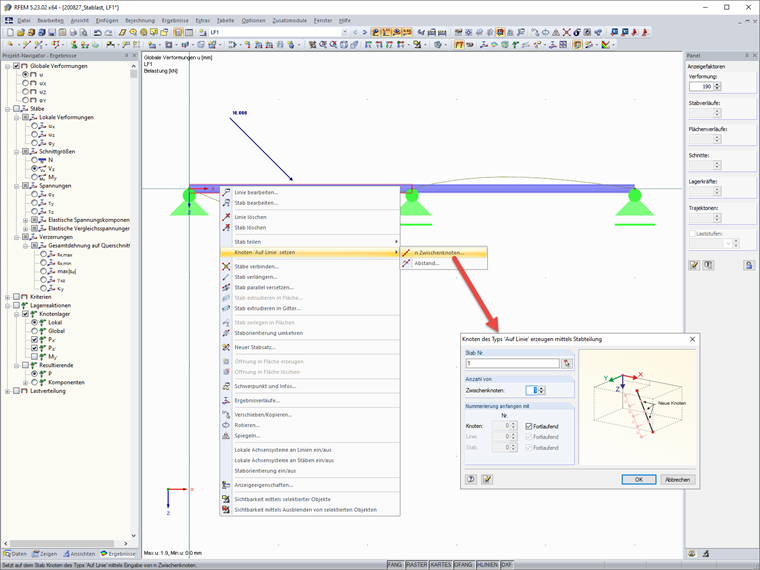Select the Global support reaction radio button
This screenshot has height=570, width=760.
[34, 331]
